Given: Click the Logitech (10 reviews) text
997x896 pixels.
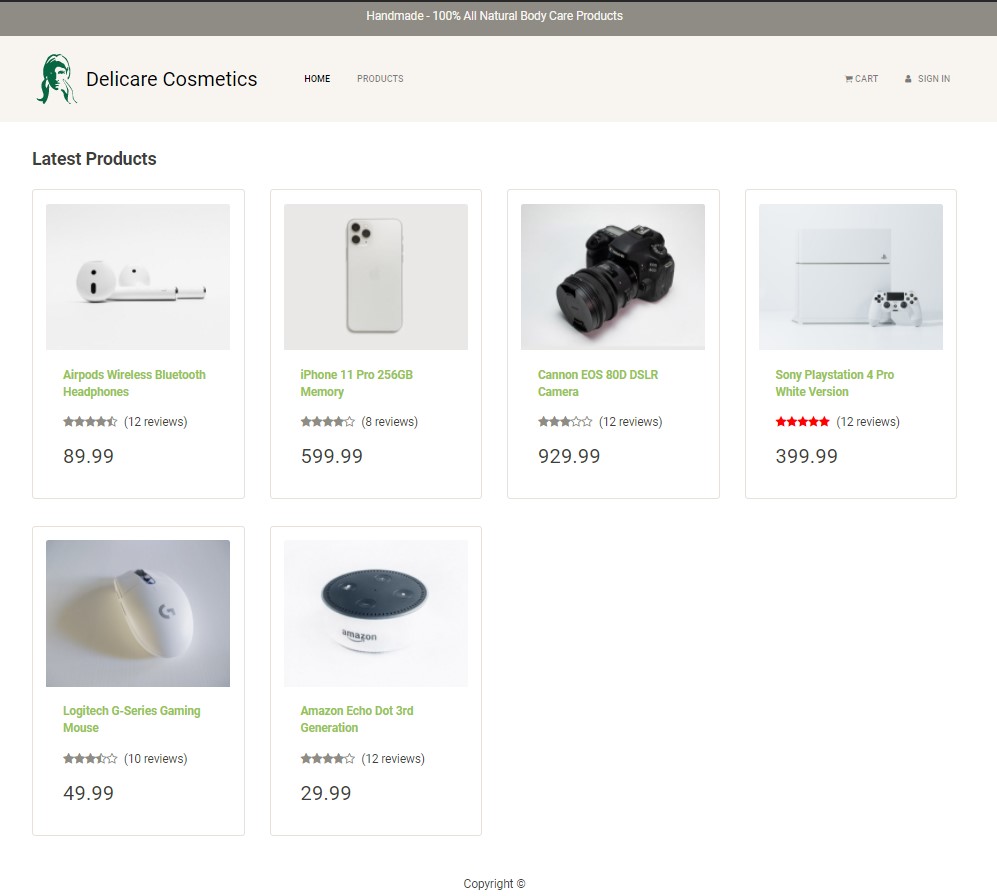Looking at the screenshot, I should pyautogui.click(x=155, y=759).
